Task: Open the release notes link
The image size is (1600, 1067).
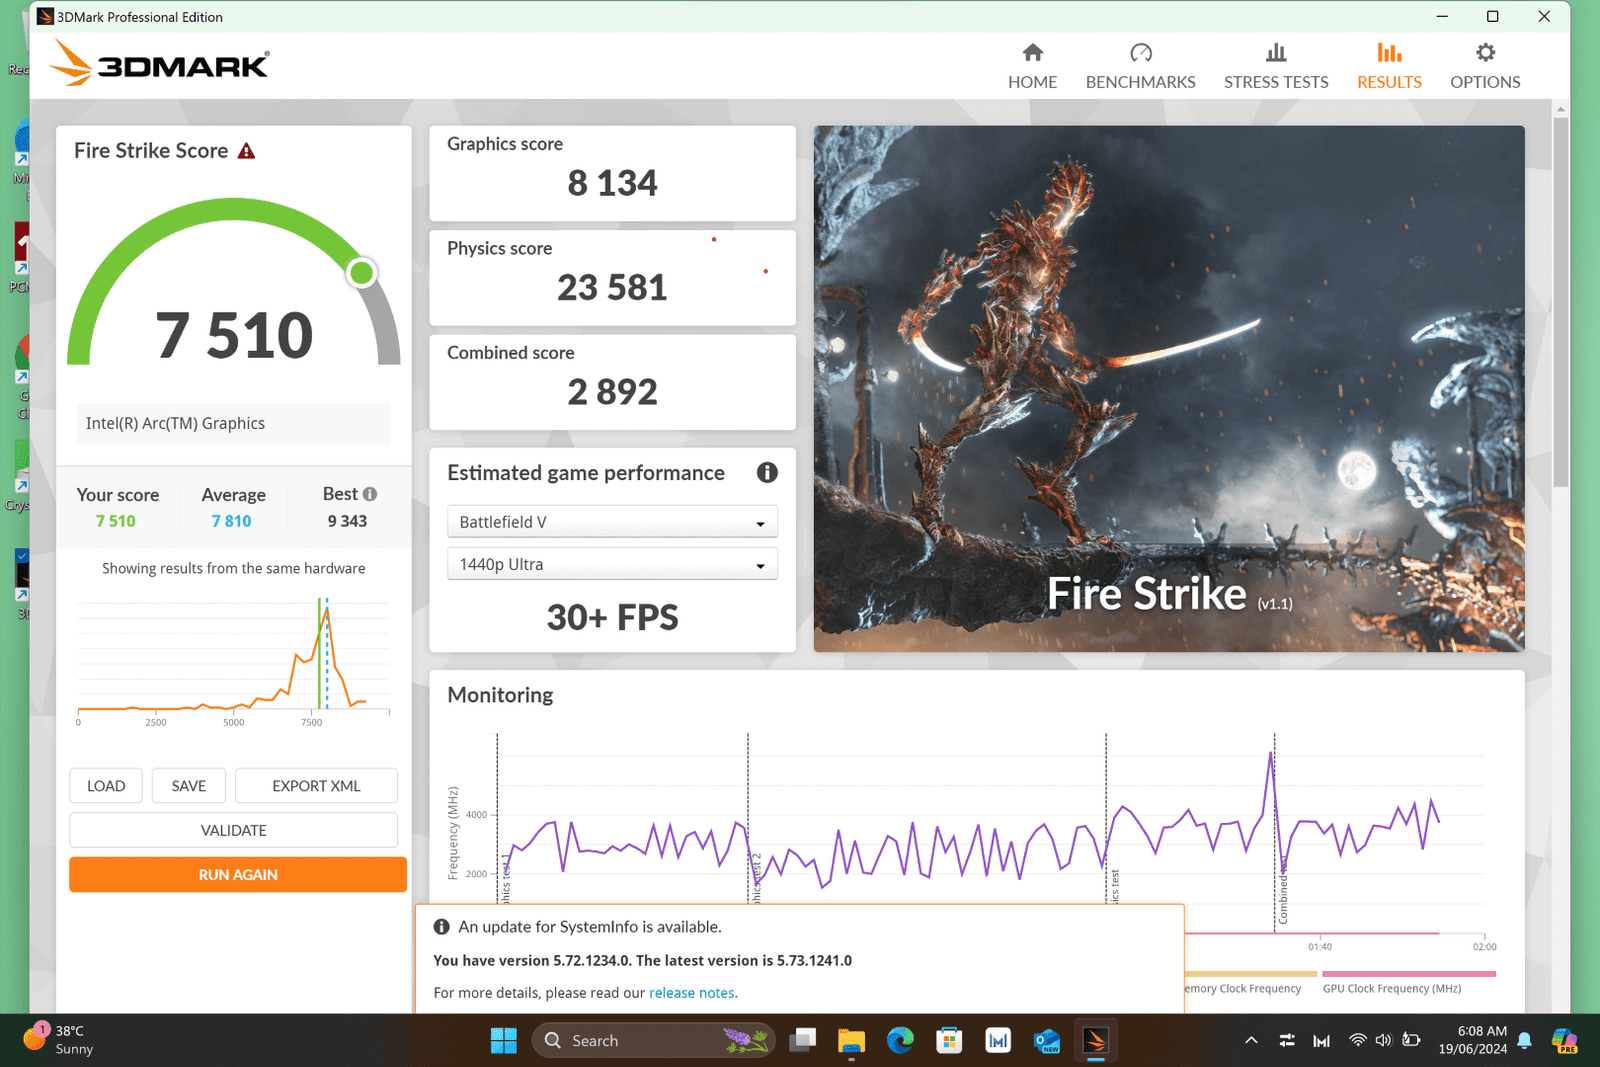Action: point(692,993)
